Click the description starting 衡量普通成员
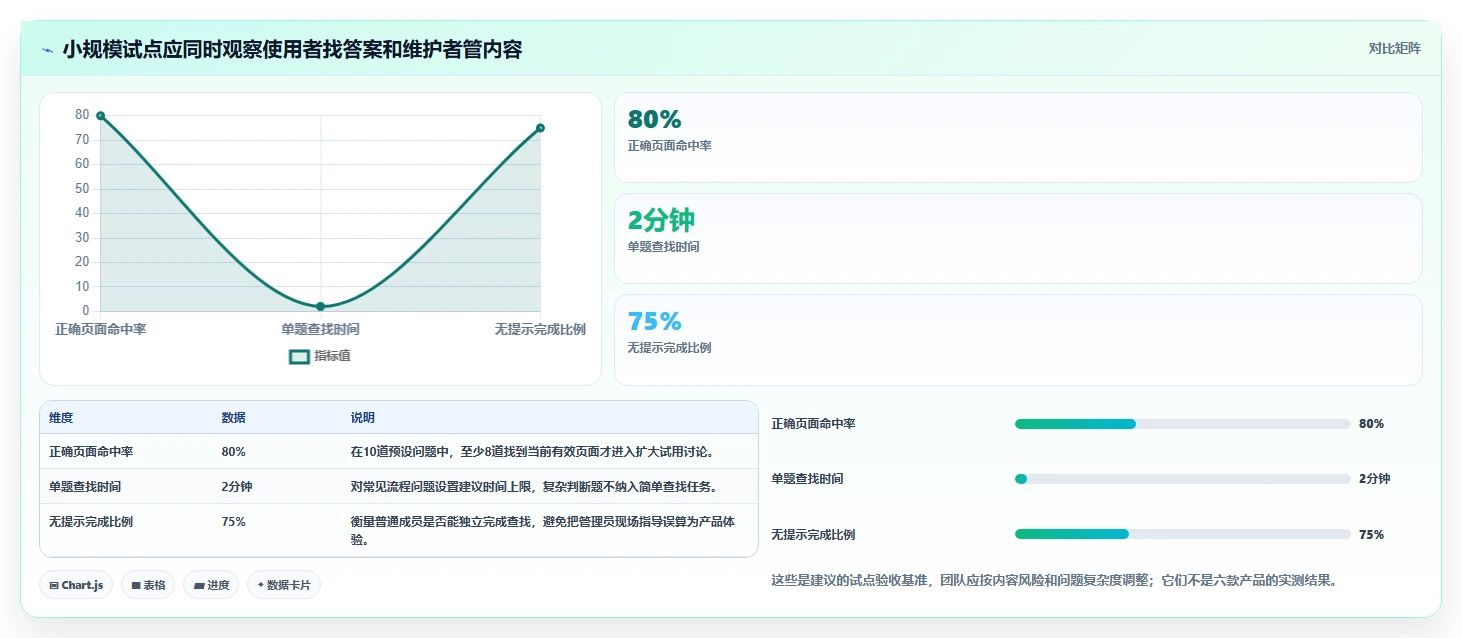The width and height of the screenshot is (1462, 638). coord(543,531)
